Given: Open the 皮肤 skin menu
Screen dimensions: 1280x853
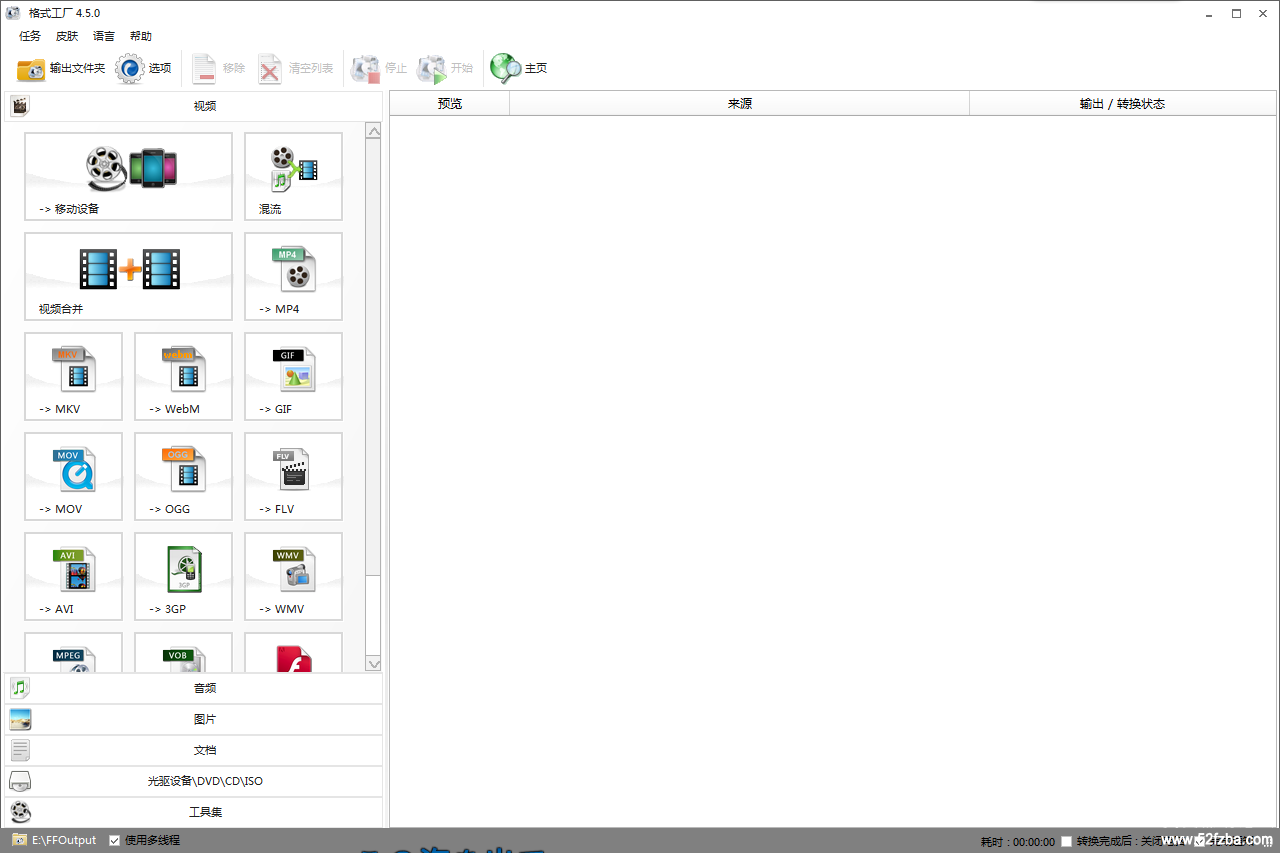Looking at the screenshot, I should point(67,36).
